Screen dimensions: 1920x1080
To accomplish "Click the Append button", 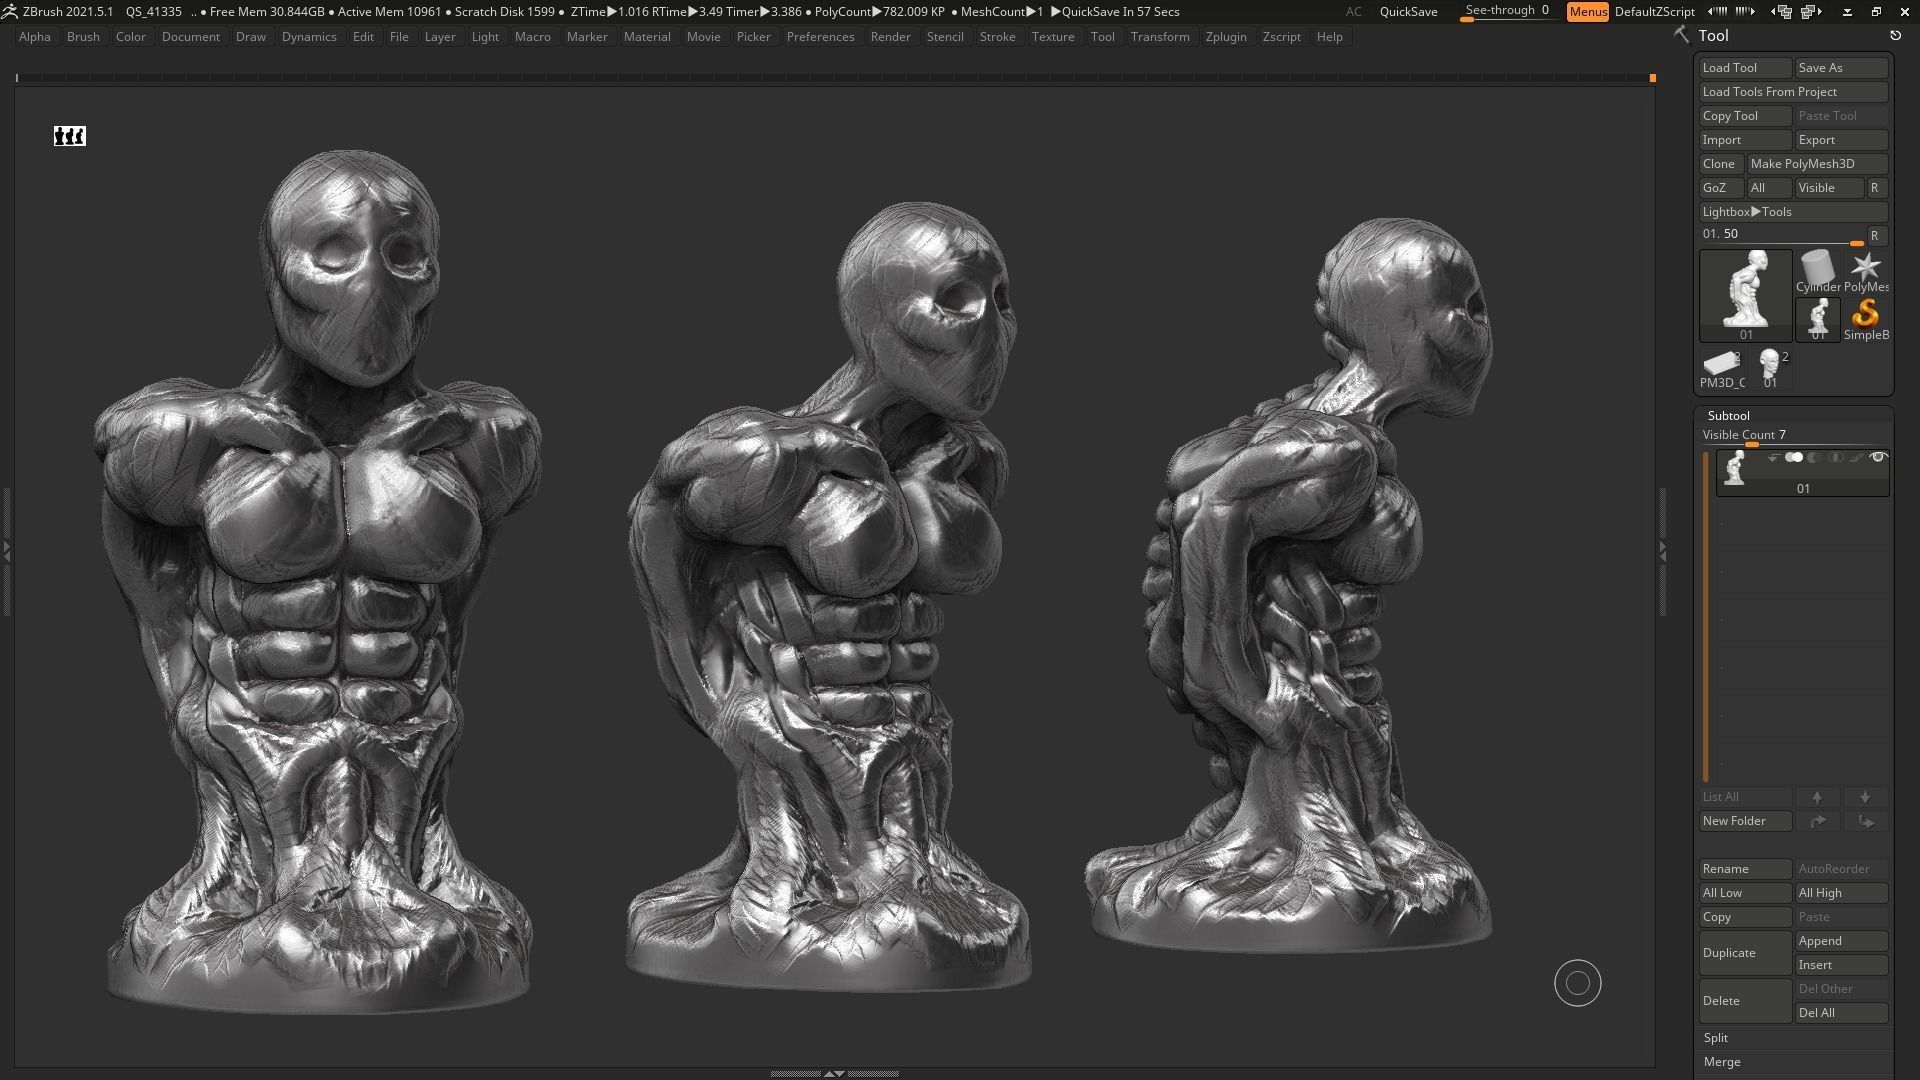I will point(1841,941).
